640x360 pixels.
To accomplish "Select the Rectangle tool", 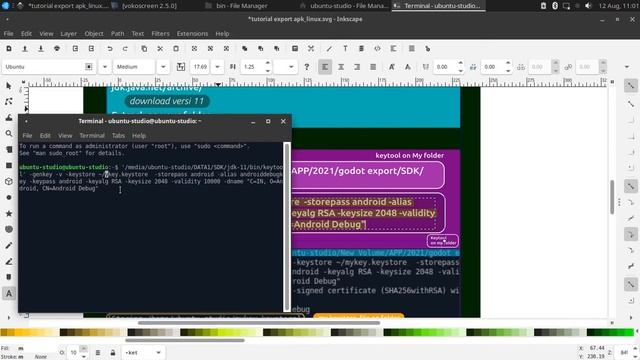I will (x=9, y=165).
